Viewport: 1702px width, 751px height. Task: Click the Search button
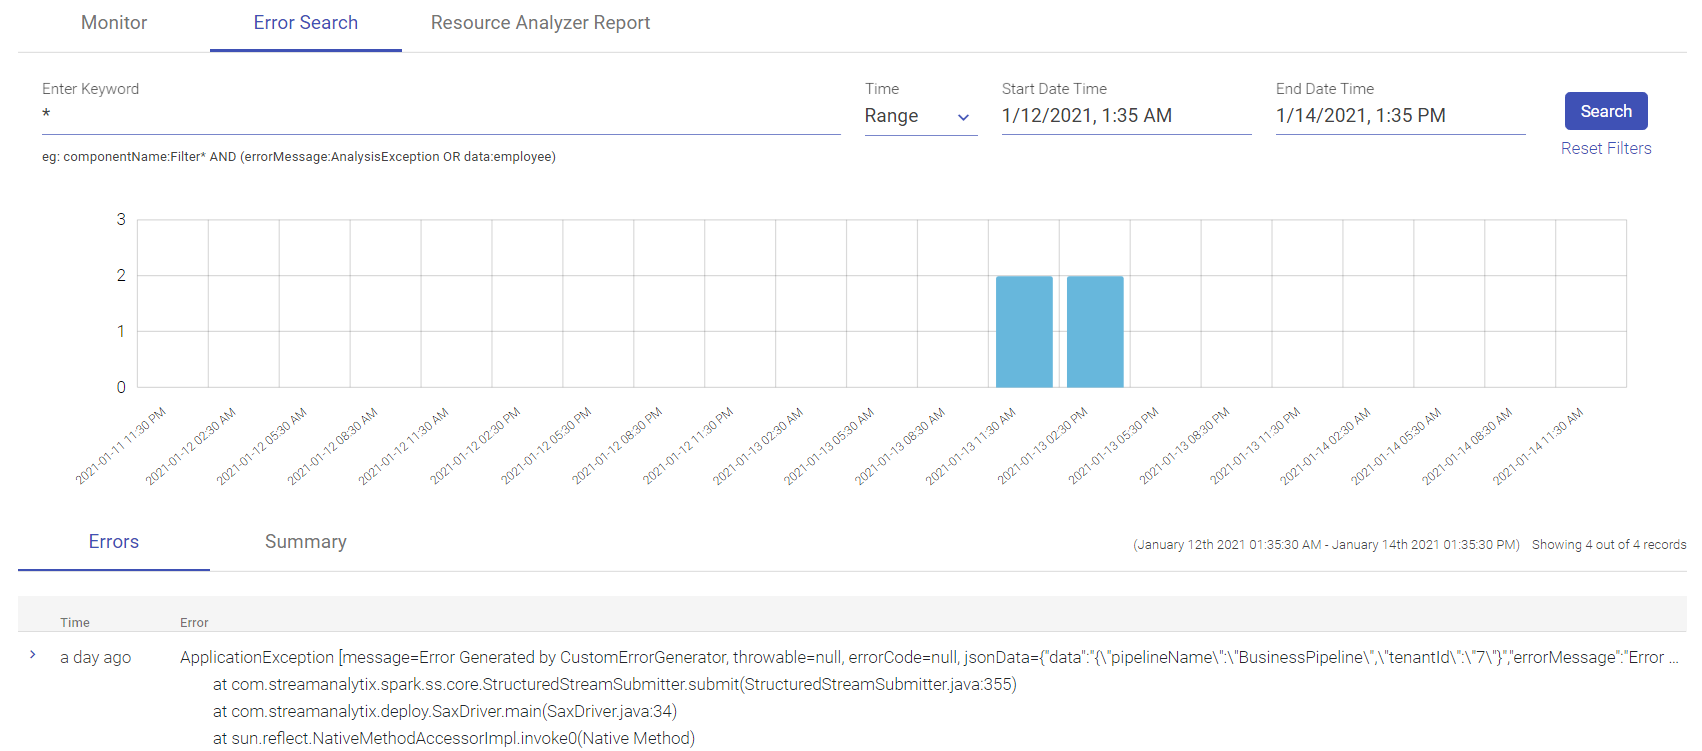click(1606, 111)
